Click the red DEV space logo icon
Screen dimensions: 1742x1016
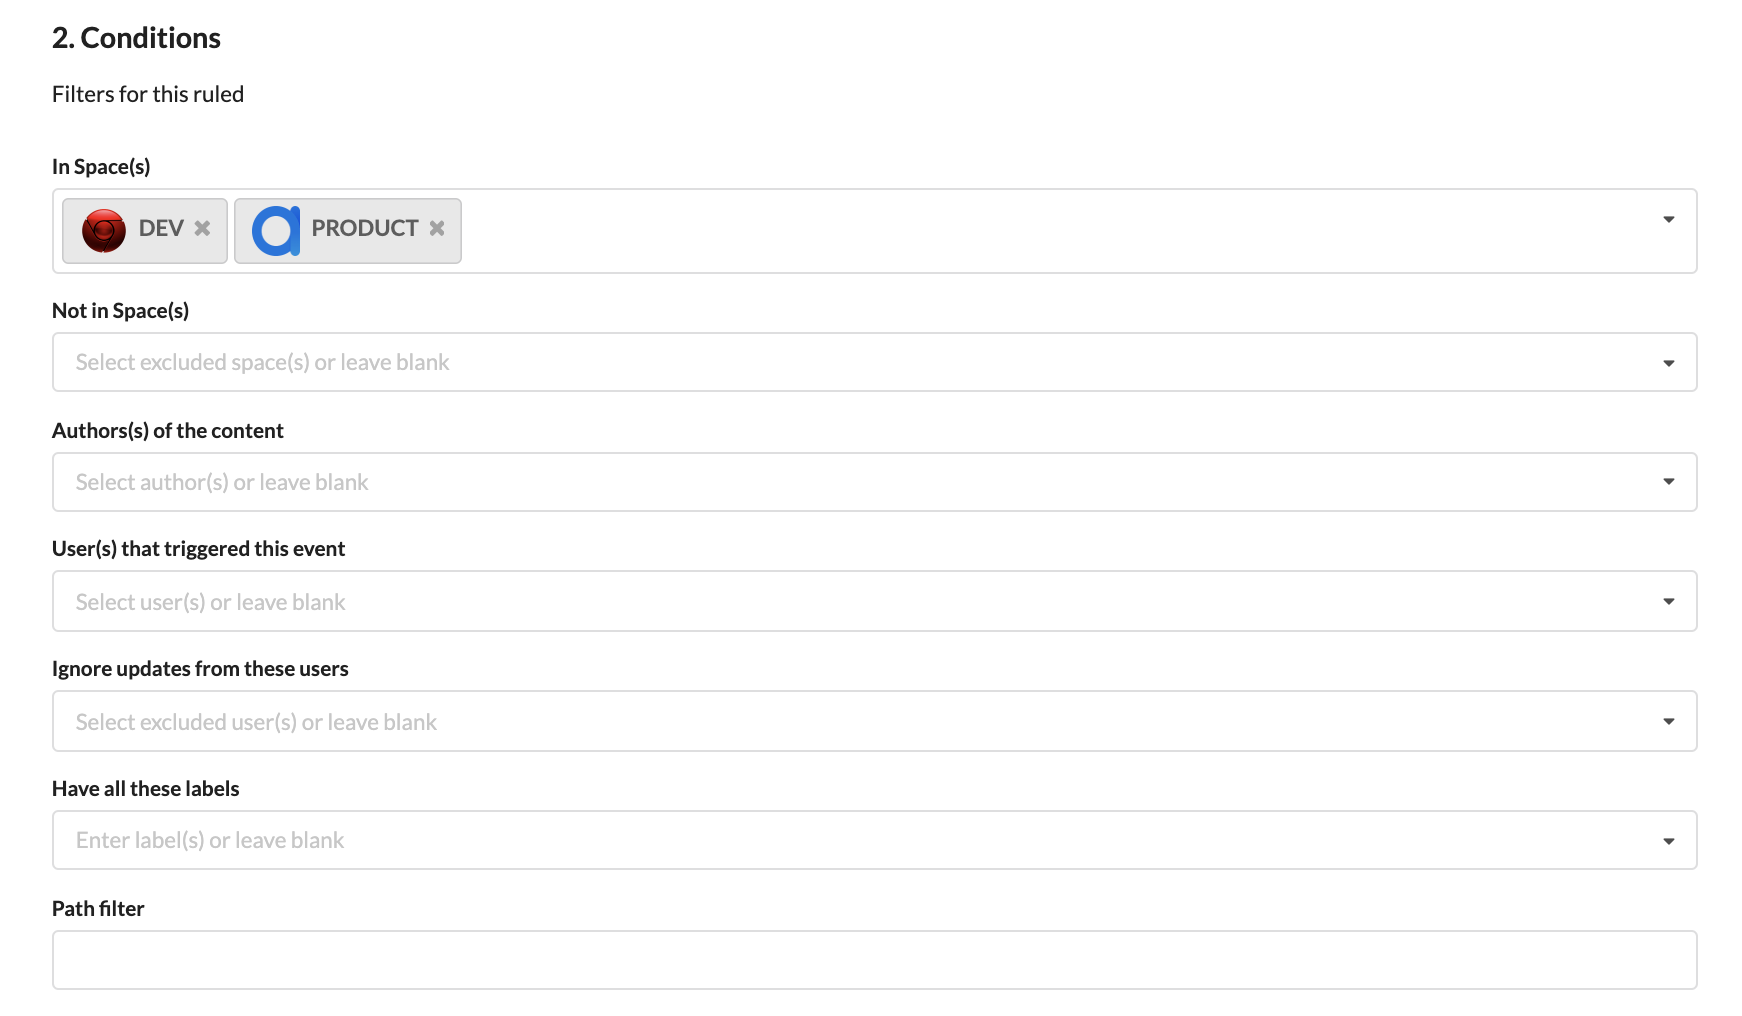104,229
